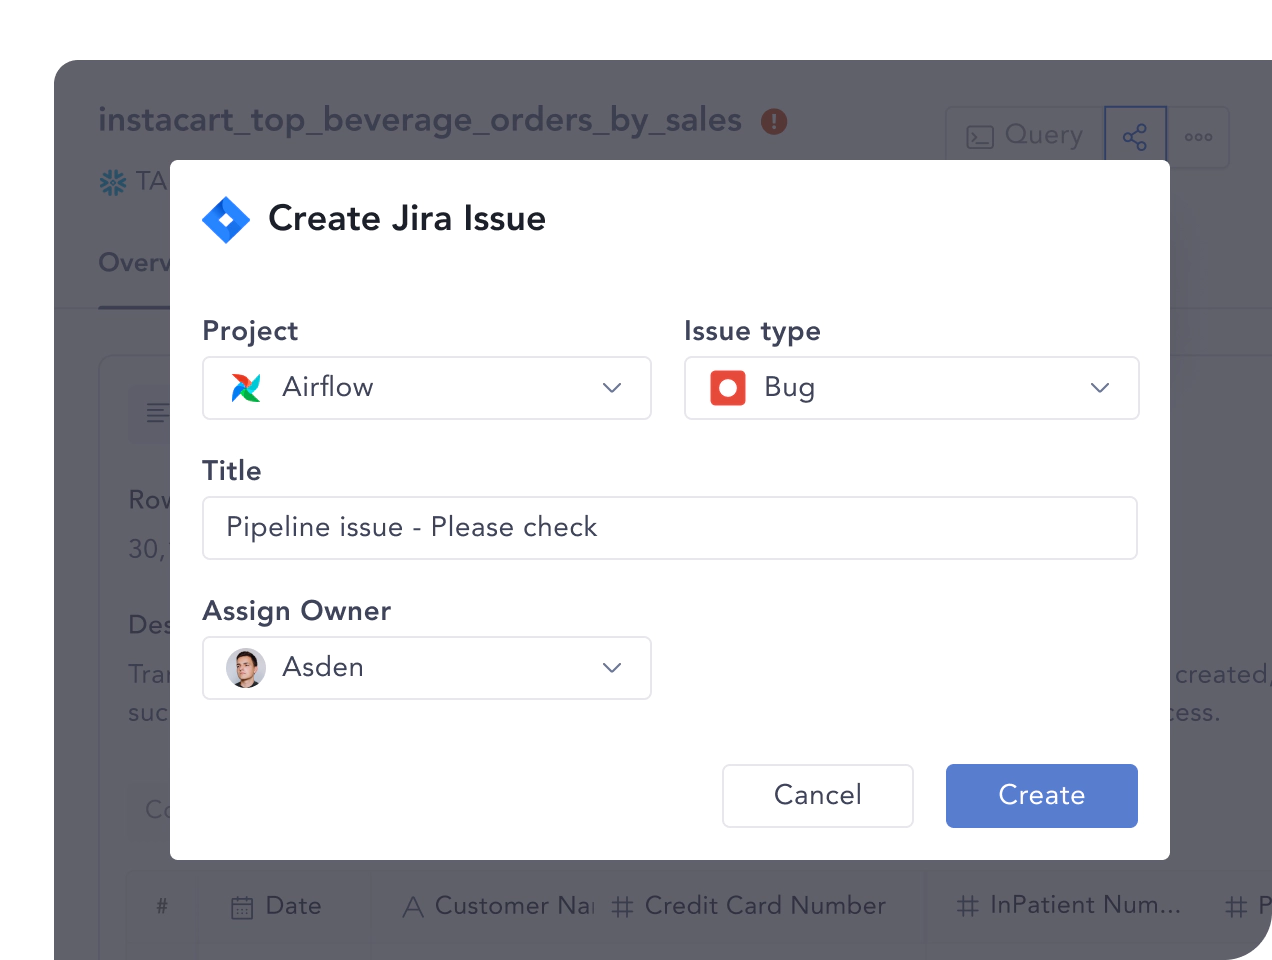Screen dimensions: 1272x960
Task: Click the hash icon beside Credit Card Number
Action: [x=623, y=907]
